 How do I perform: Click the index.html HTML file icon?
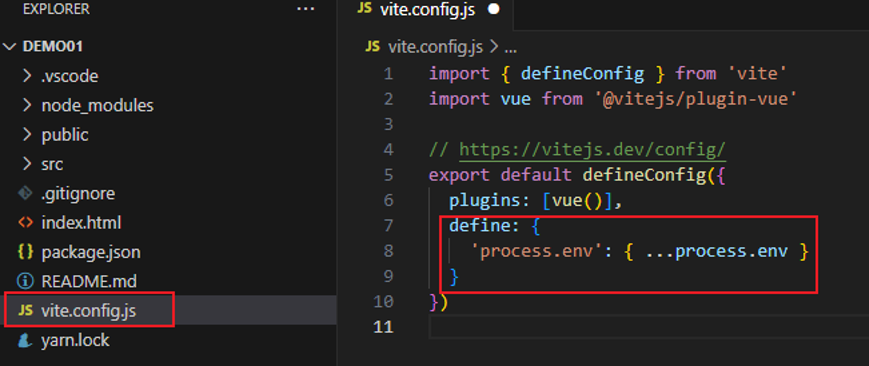pyautogui.click(x=25, y=223)
